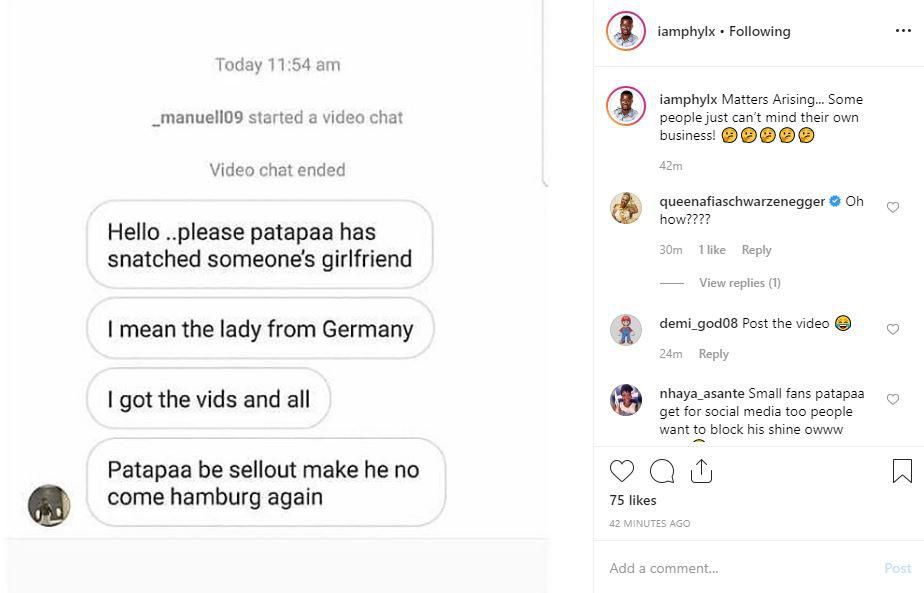Like demi_god08's comment
Viewport: 924px width, 593px height.
pos(893,329)
